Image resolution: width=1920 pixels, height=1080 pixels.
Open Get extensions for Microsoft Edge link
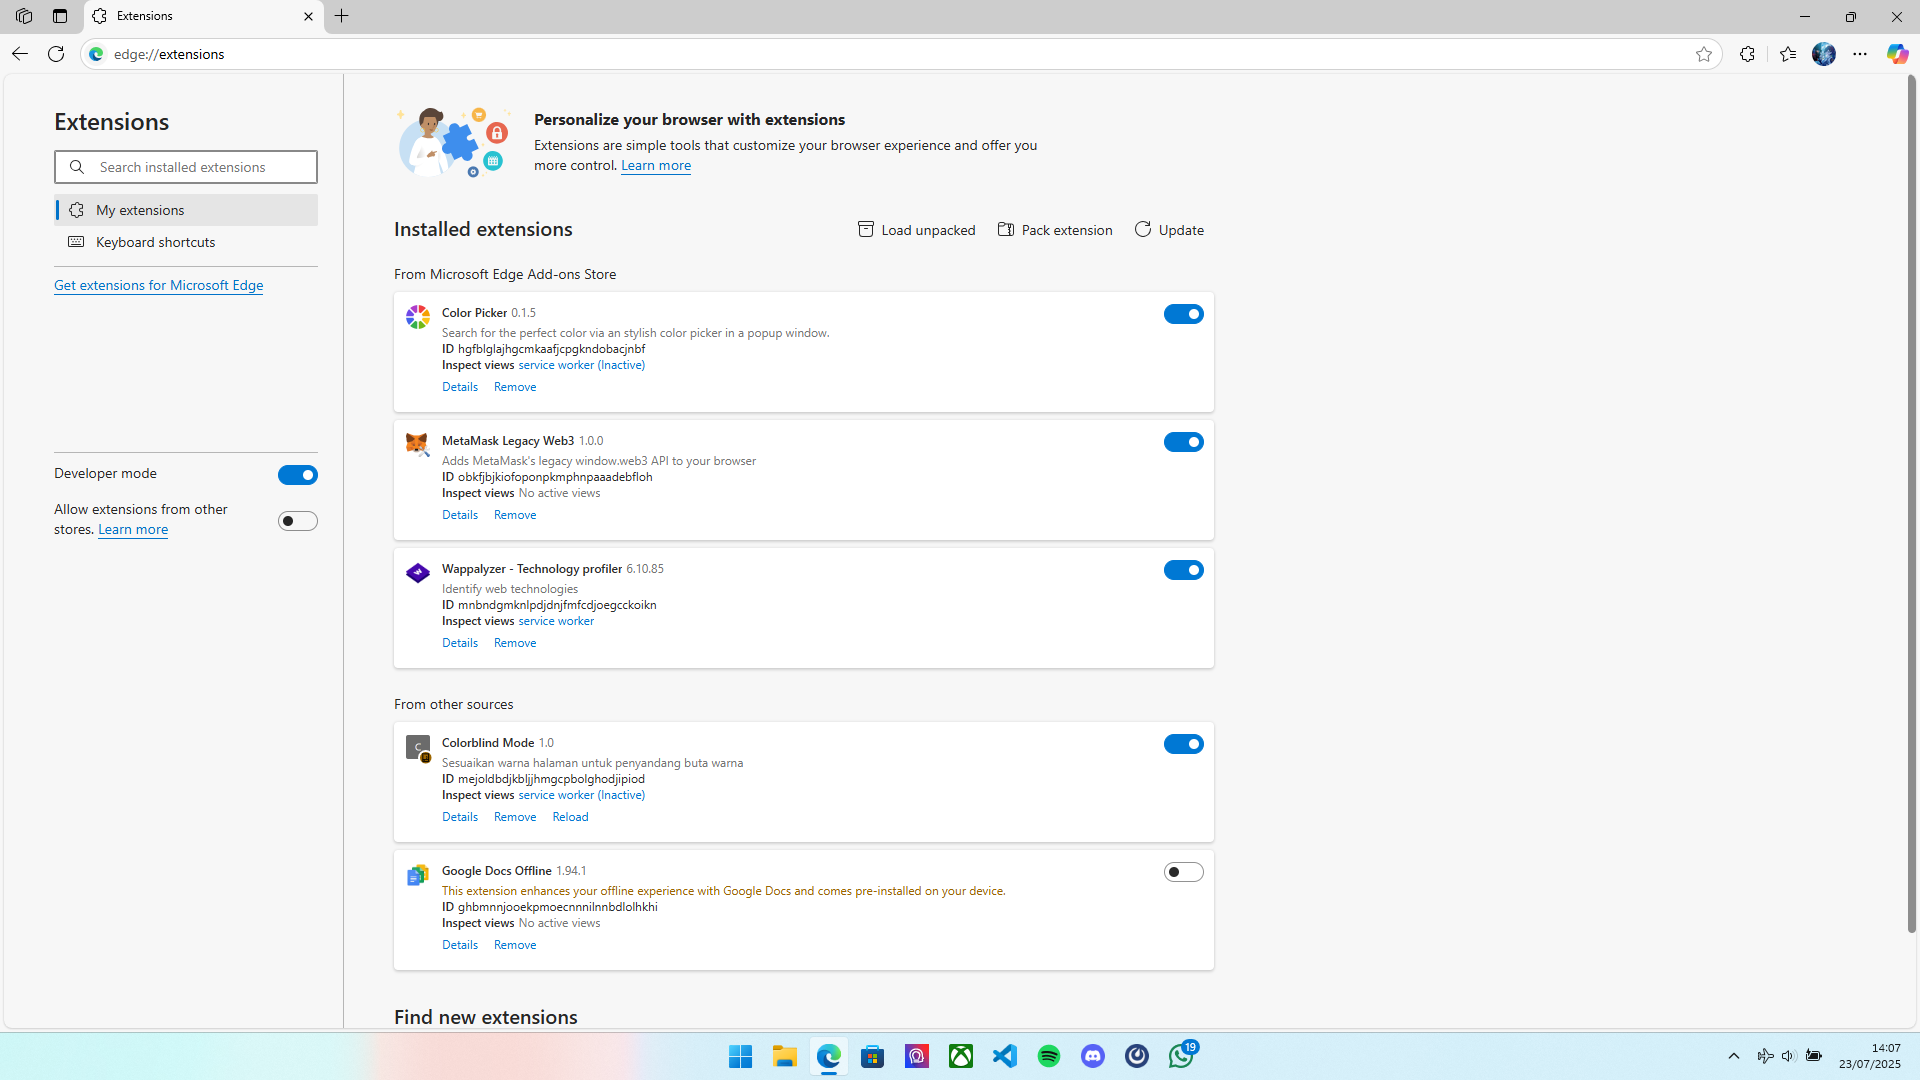(158, 285)
